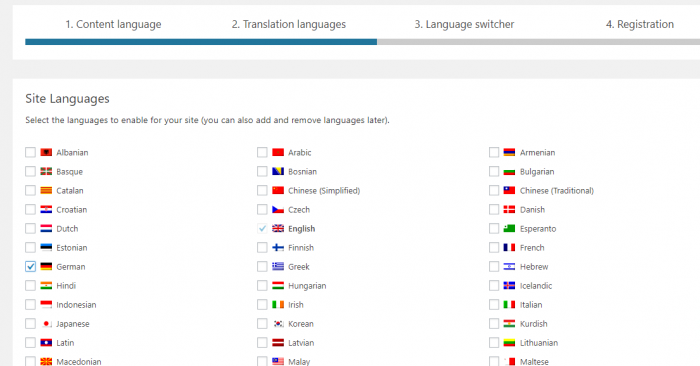
Task: Click the Esperanto flag icon
Action: pyautogui.click(x=509, y=229)
